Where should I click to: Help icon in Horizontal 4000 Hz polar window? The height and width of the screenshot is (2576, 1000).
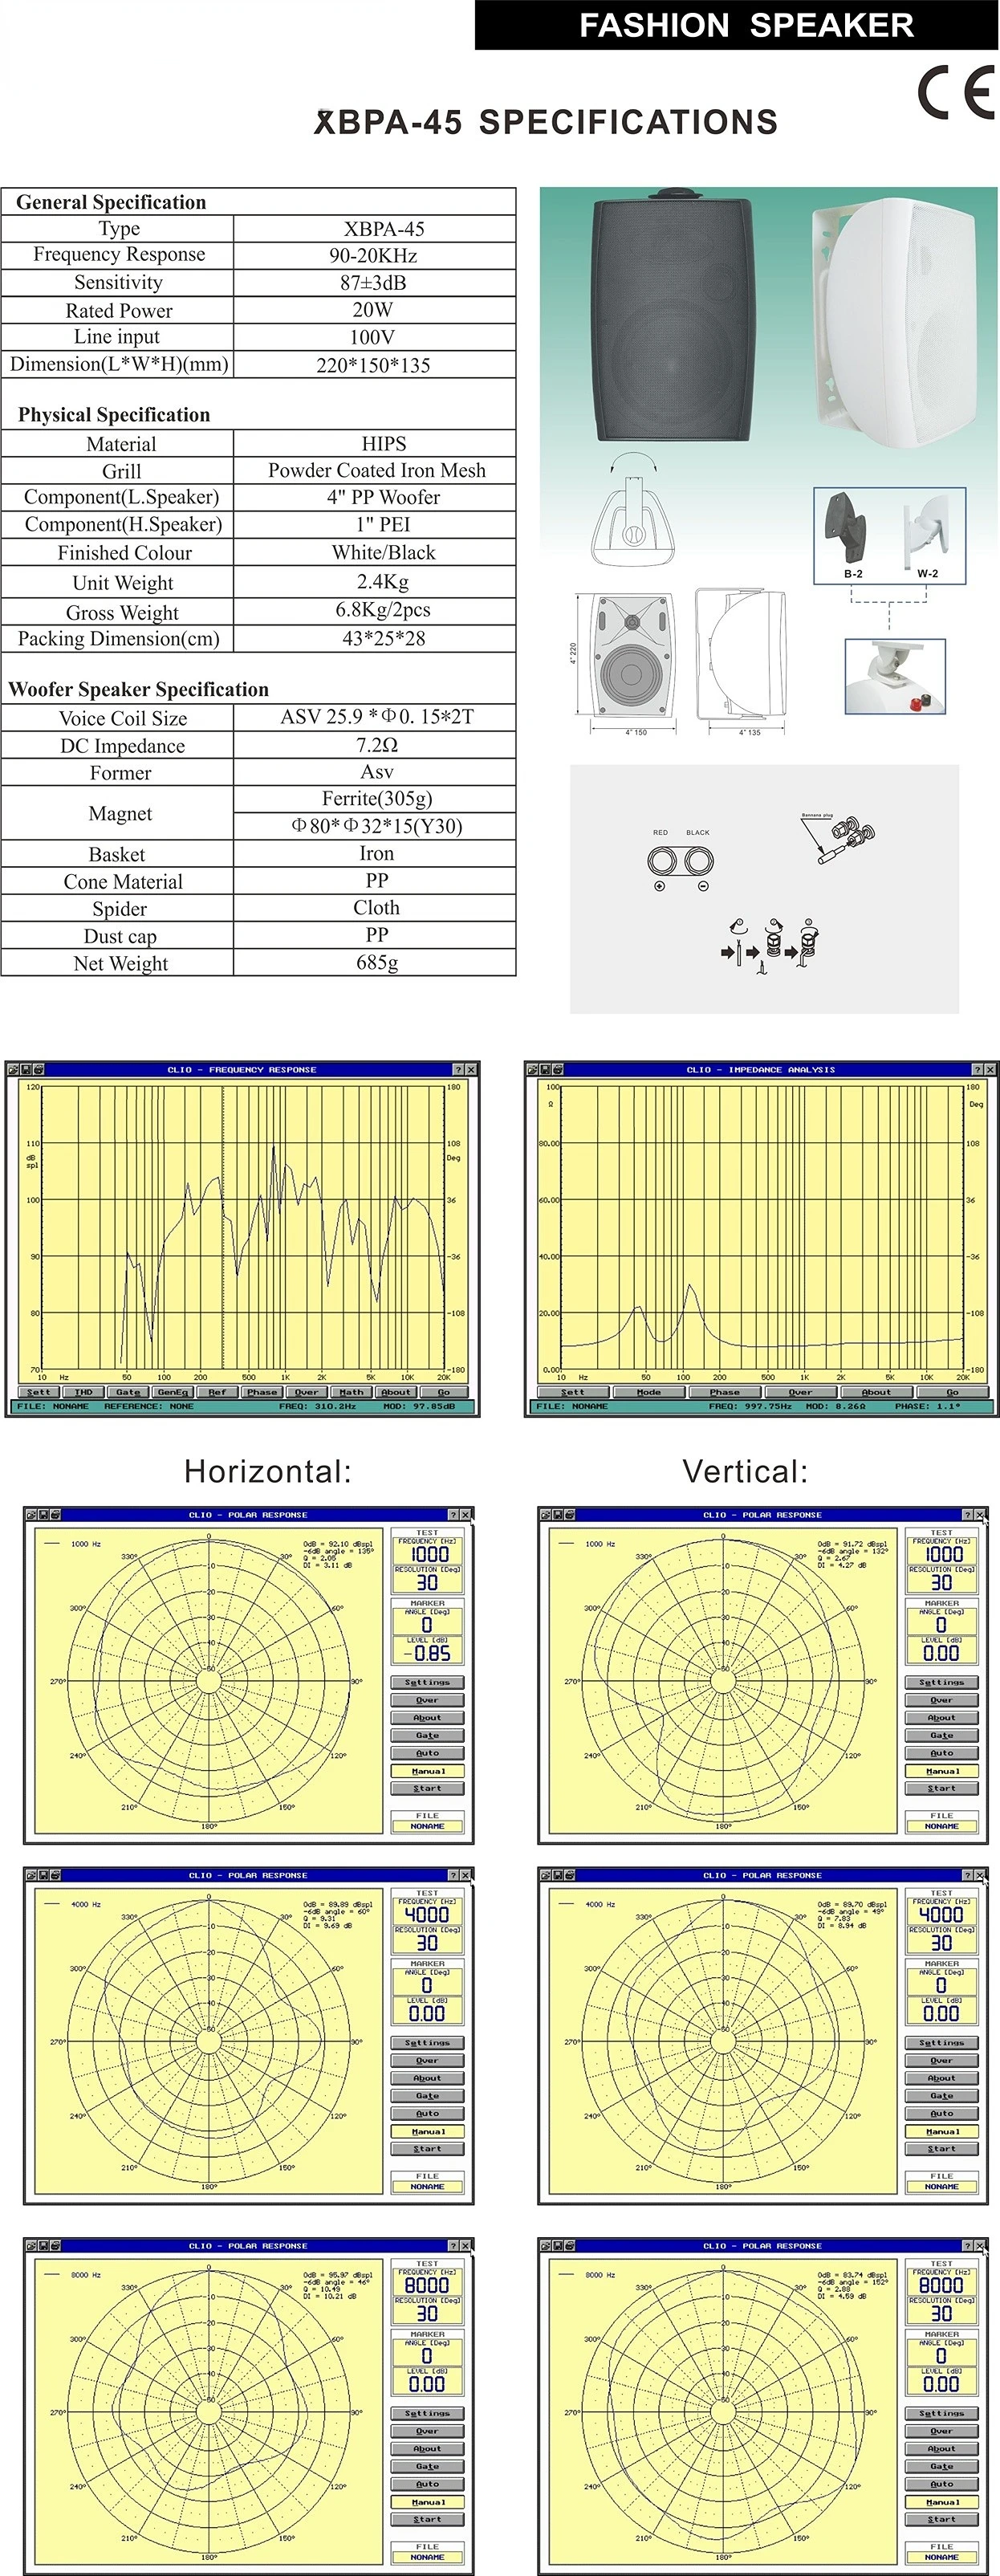[453, 1875]
